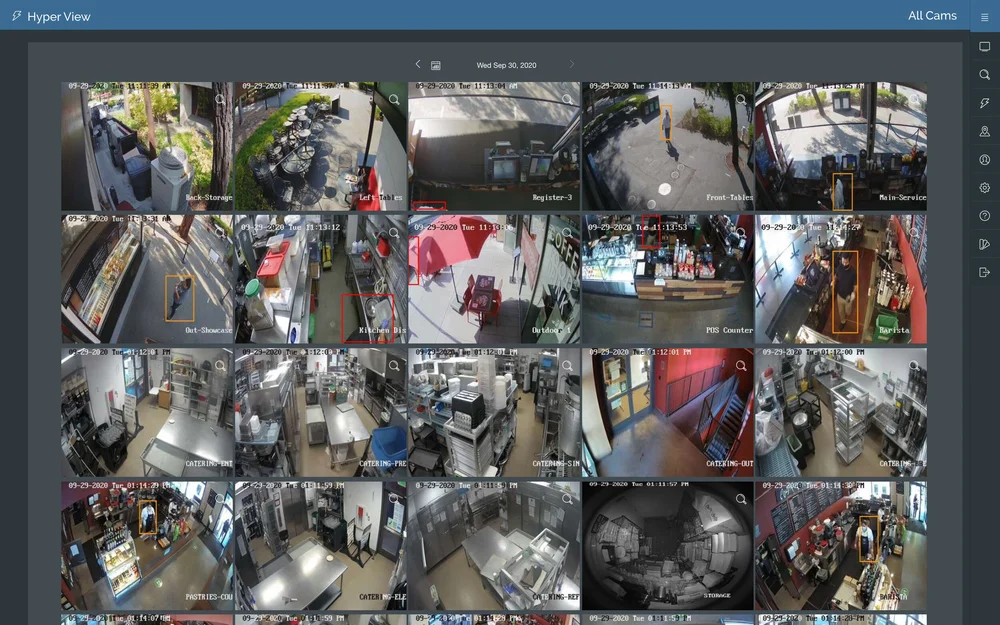Open the display view icon in the sidebar
The width and height of the screenshot is (1000, 625).
point(983,45)
